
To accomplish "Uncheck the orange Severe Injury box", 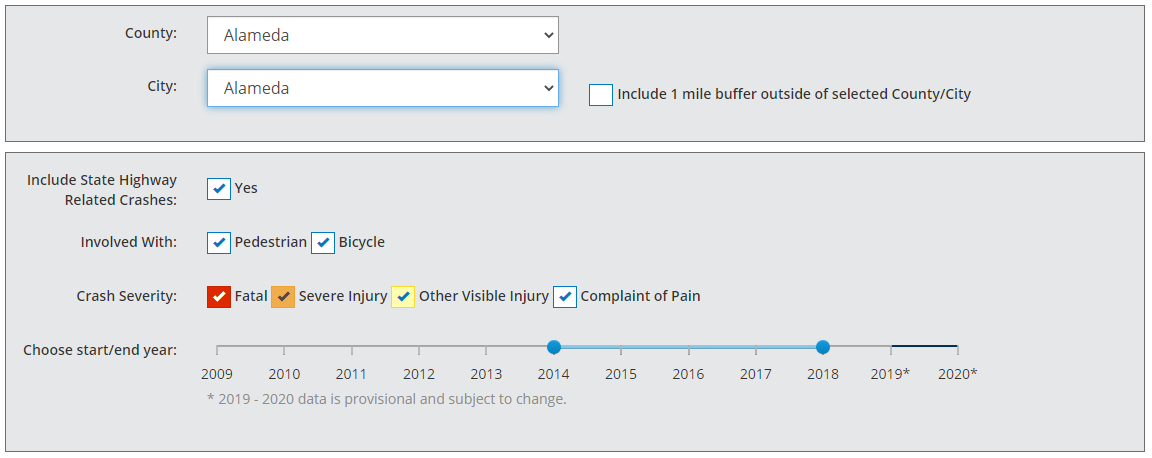I will tap(283, 297).
